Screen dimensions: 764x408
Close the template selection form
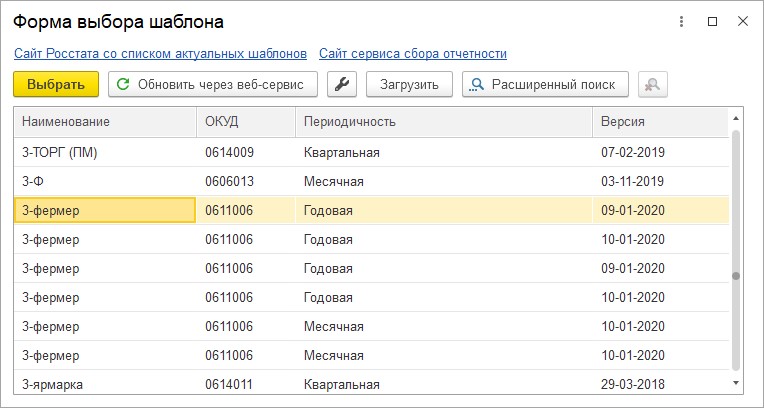click(743, 21)
